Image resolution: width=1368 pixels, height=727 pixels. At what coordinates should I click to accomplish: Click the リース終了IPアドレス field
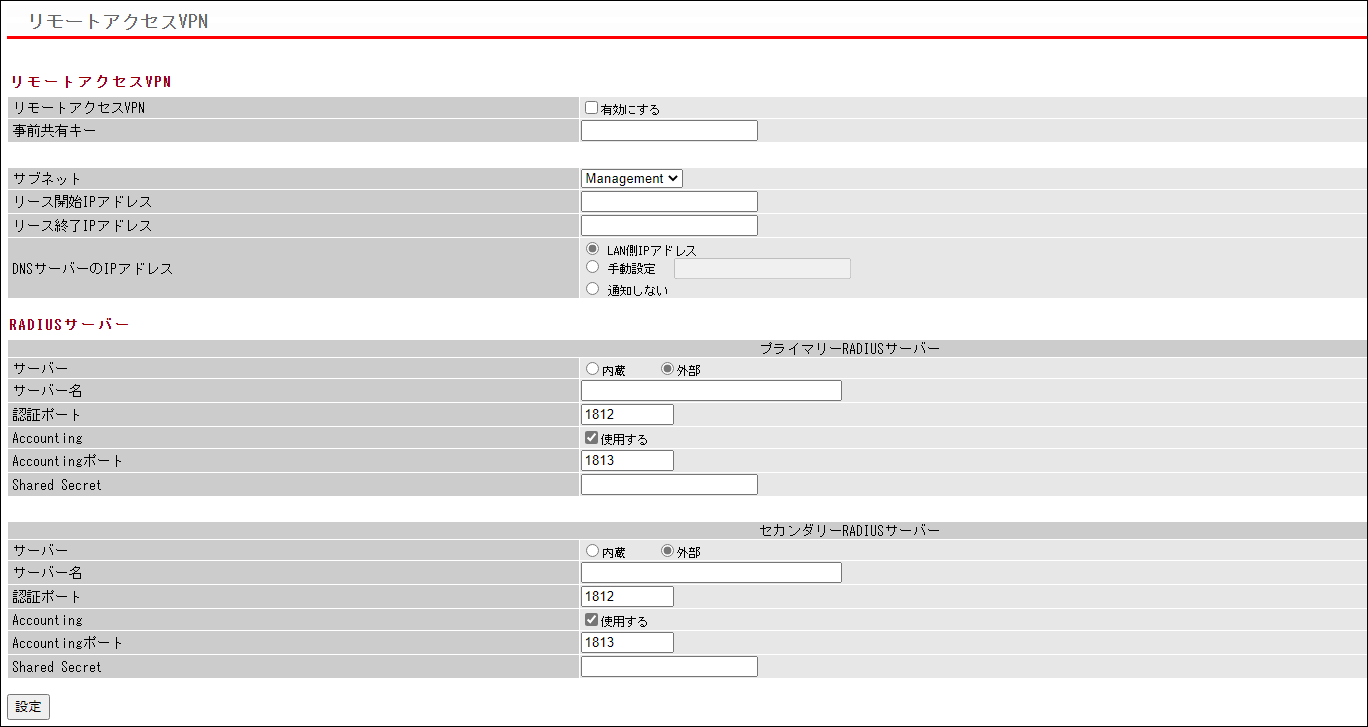(668, 226)
